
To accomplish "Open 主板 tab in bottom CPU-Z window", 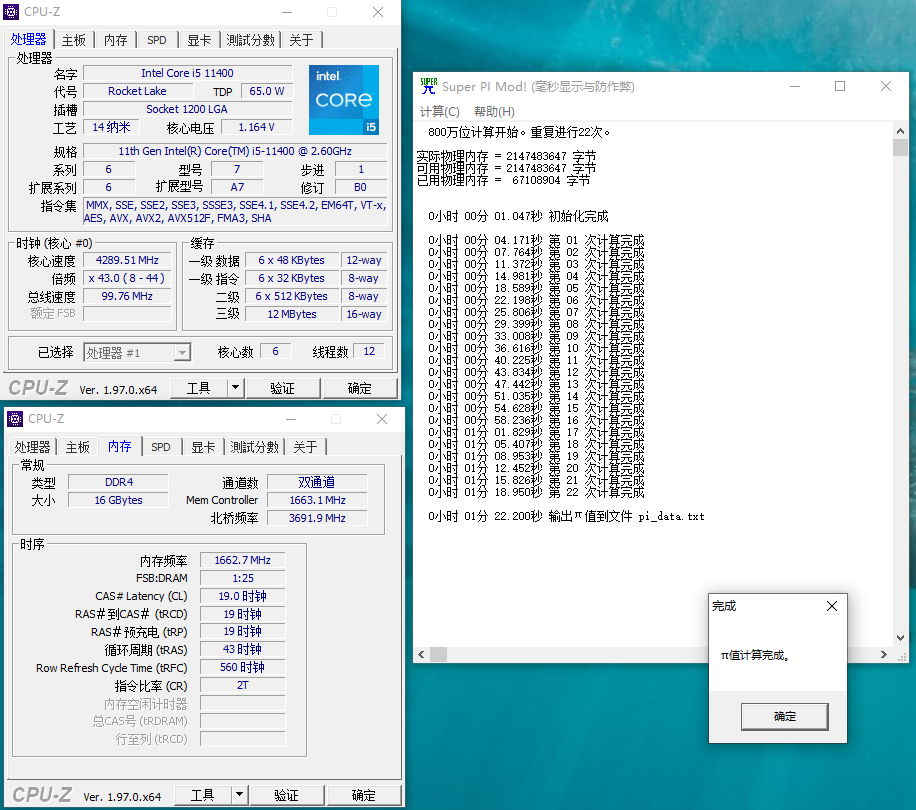I will pyautogui.click(x=77, y=447).
